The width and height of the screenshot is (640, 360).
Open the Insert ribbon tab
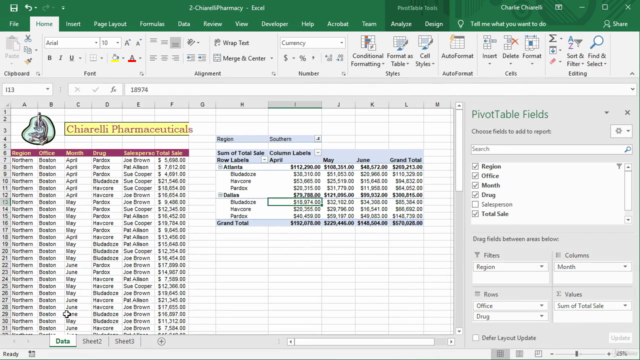[73, 24]
